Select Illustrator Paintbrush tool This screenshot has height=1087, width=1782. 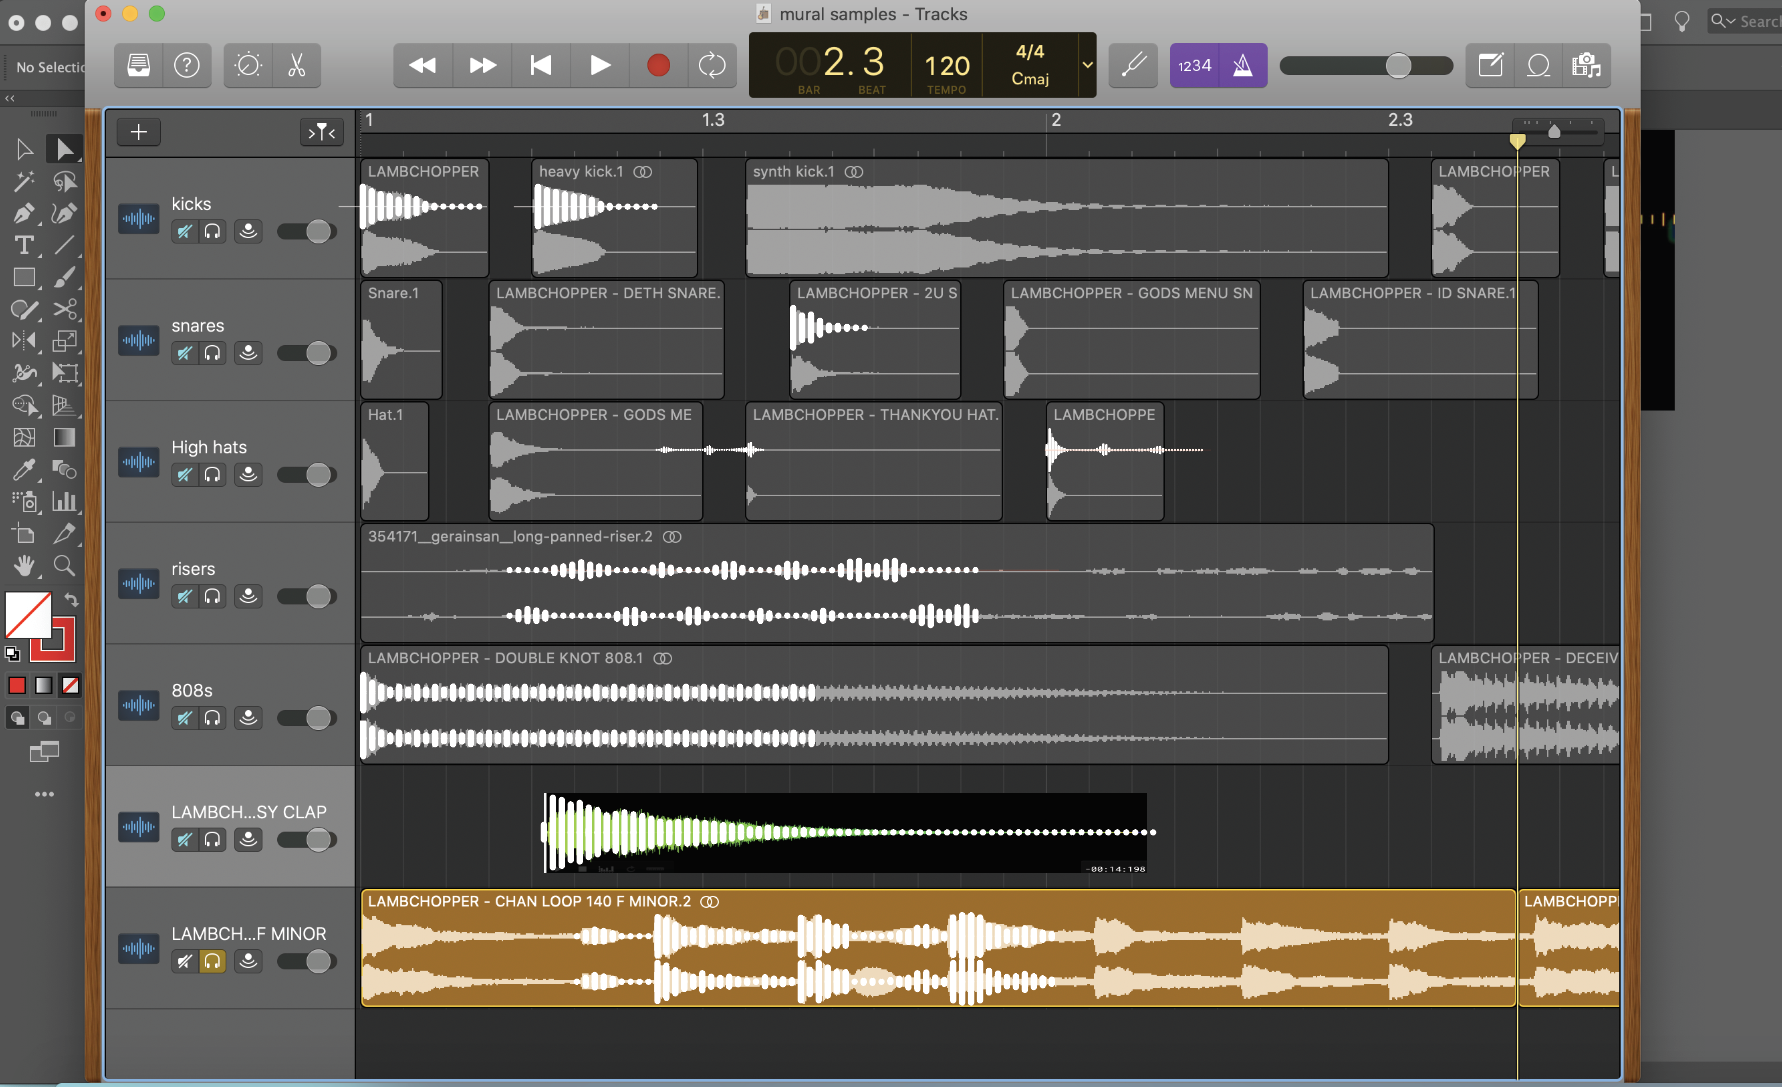(65, 278)
